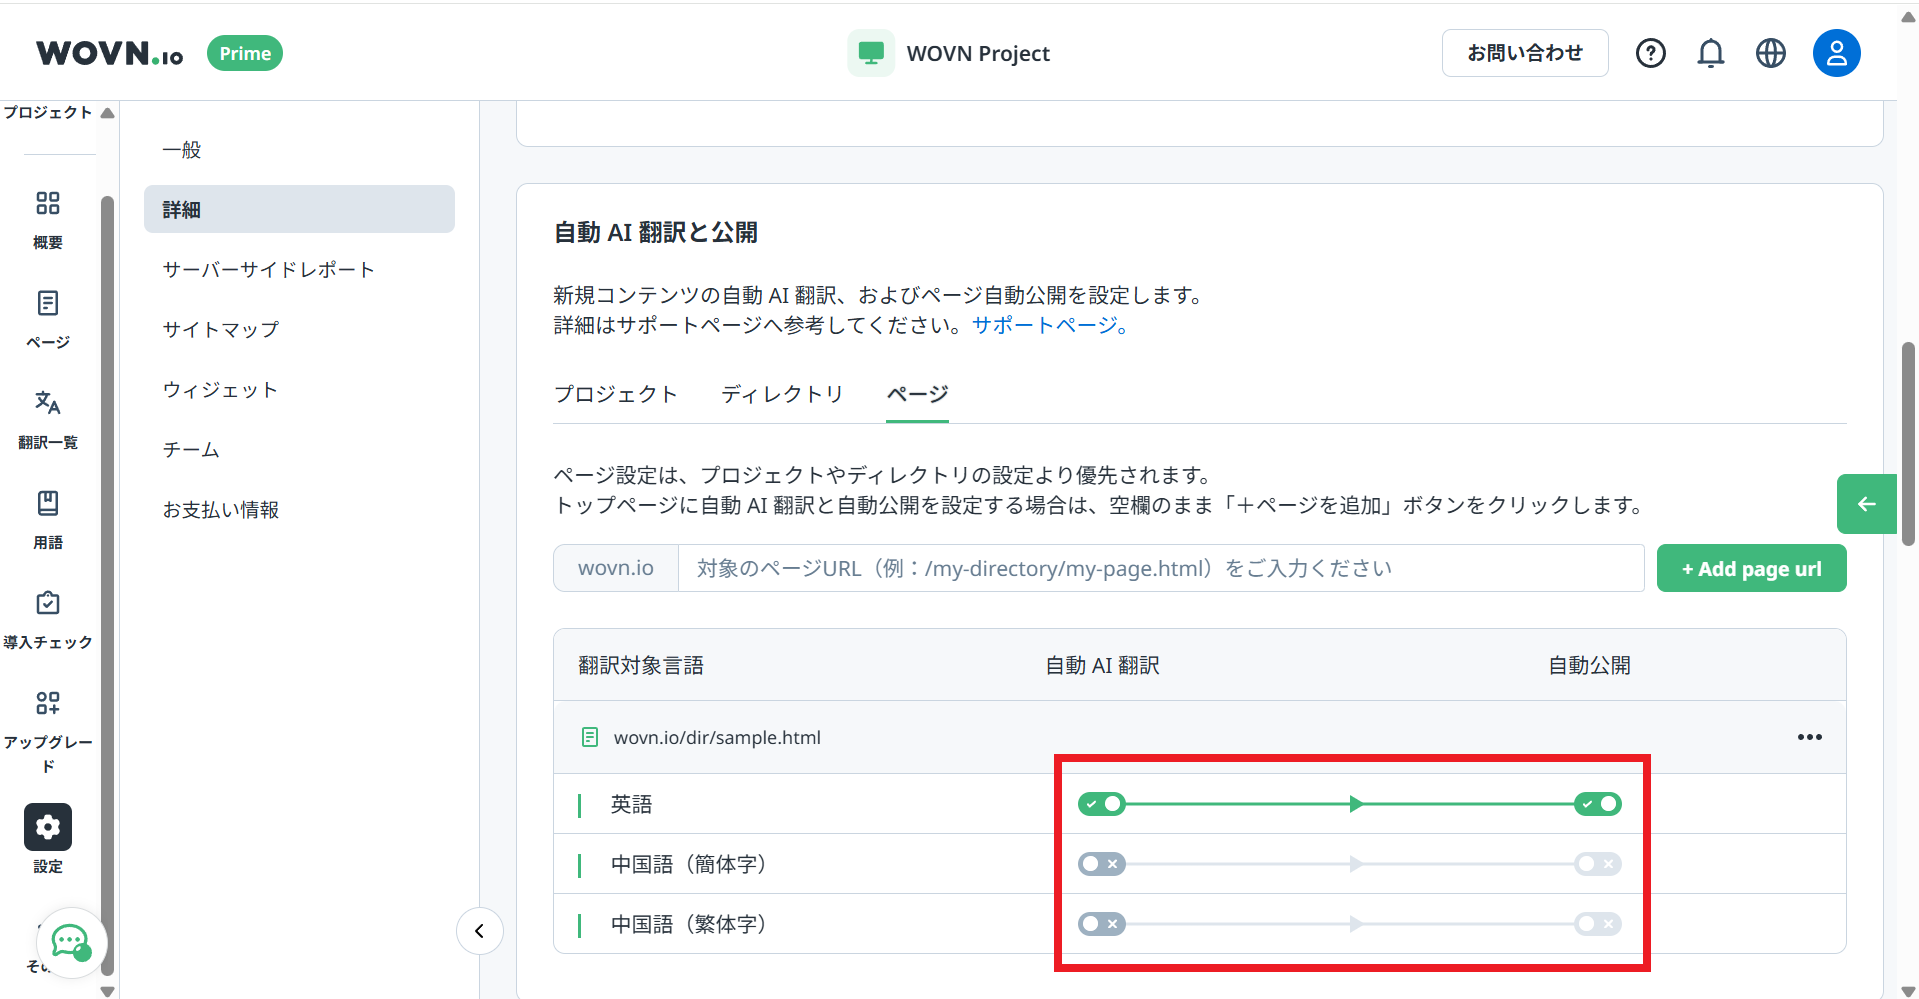1919x999 pixels.
Task: Disable auto AI translation for 英語
Action: 1101,804
